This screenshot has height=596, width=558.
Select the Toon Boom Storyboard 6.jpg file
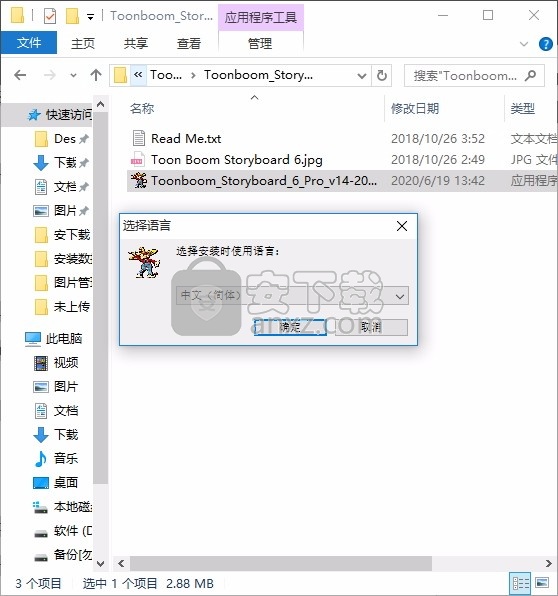coord(236,160)
